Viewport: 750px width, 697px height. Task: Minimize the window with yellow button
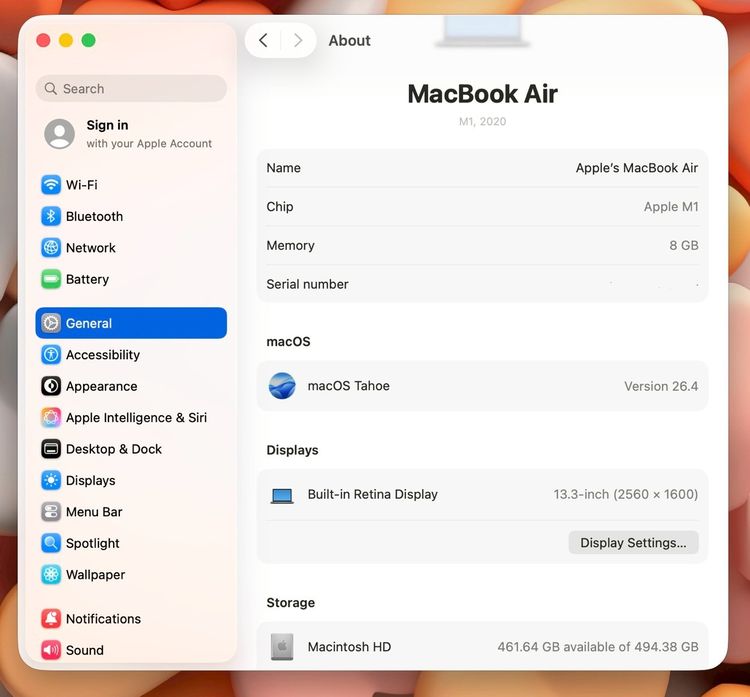[x=66, y=40]
